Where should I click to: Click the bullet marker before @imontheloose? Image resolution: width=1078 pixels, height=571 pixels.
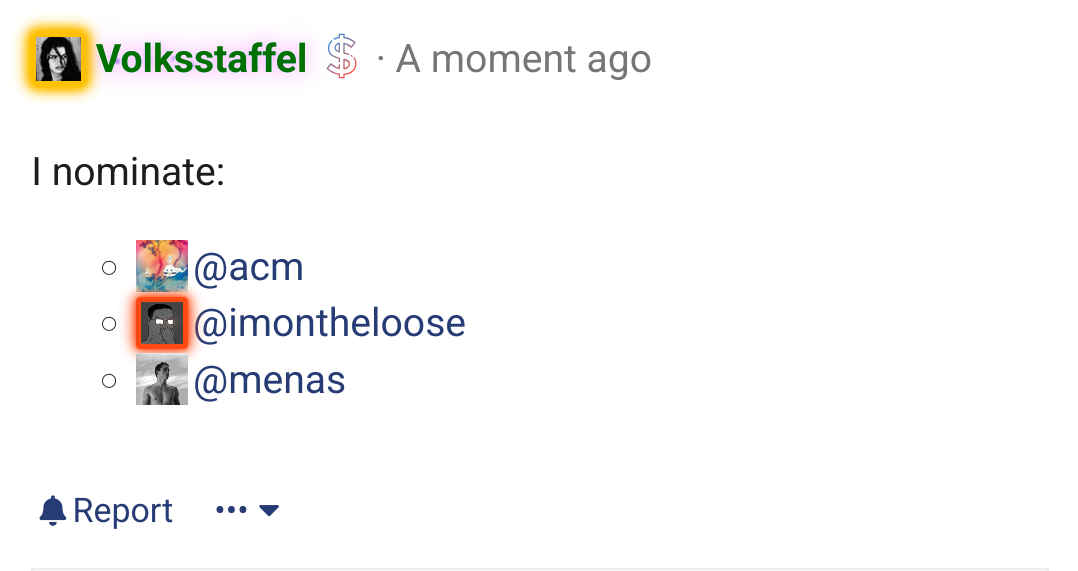(x=109, y=324)
